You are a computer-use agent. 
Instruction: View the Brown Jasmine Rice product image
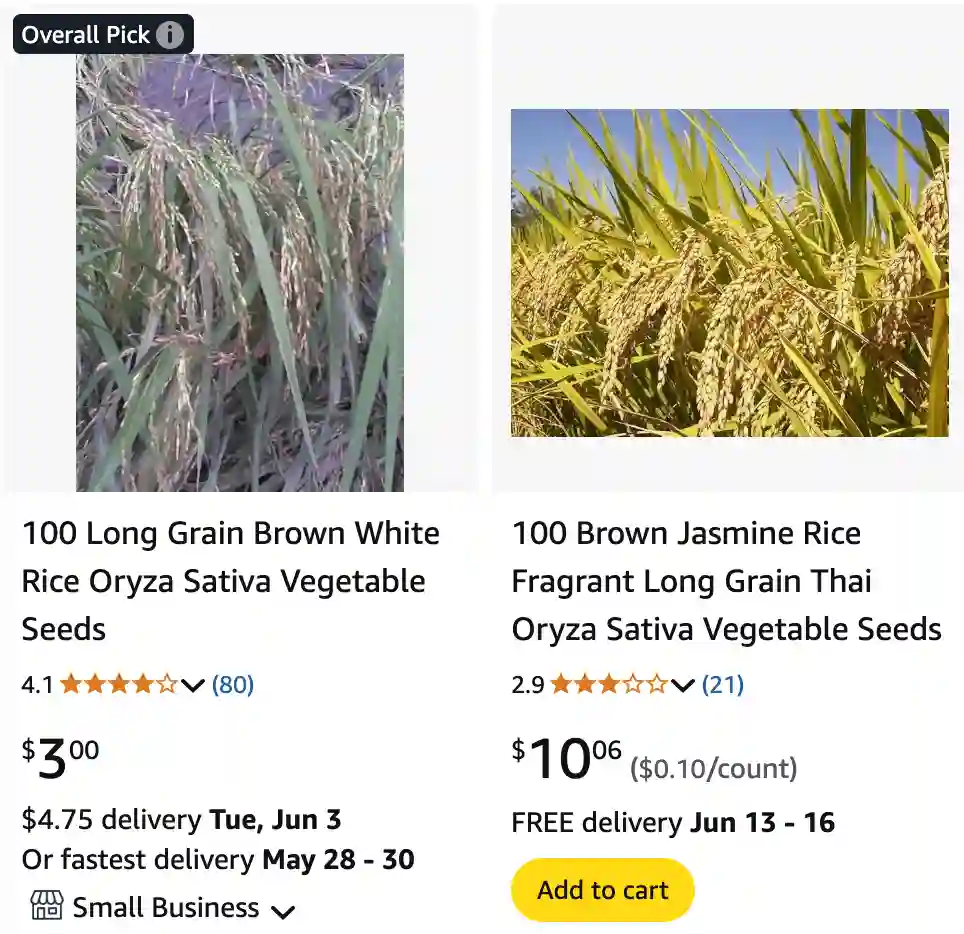729,272
